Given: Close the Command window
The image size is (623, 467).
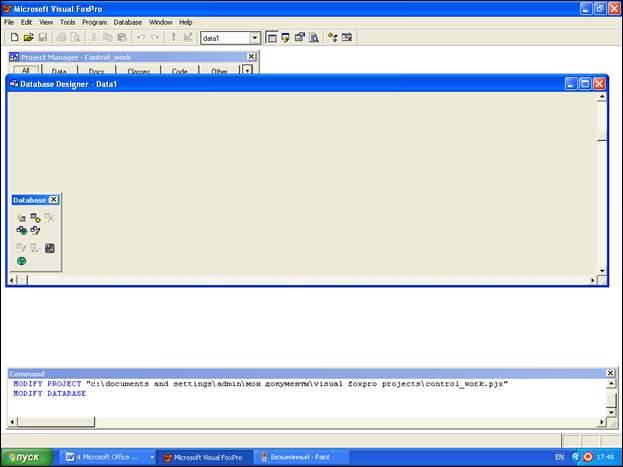Looking at the screenshot, I should click(610, 373).
